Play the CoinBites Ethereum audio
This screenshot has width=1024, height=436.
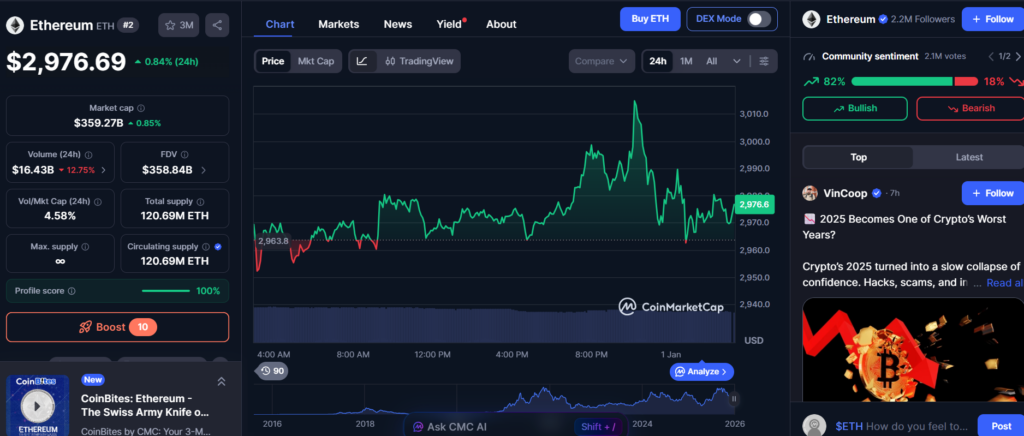pos(38,406)
